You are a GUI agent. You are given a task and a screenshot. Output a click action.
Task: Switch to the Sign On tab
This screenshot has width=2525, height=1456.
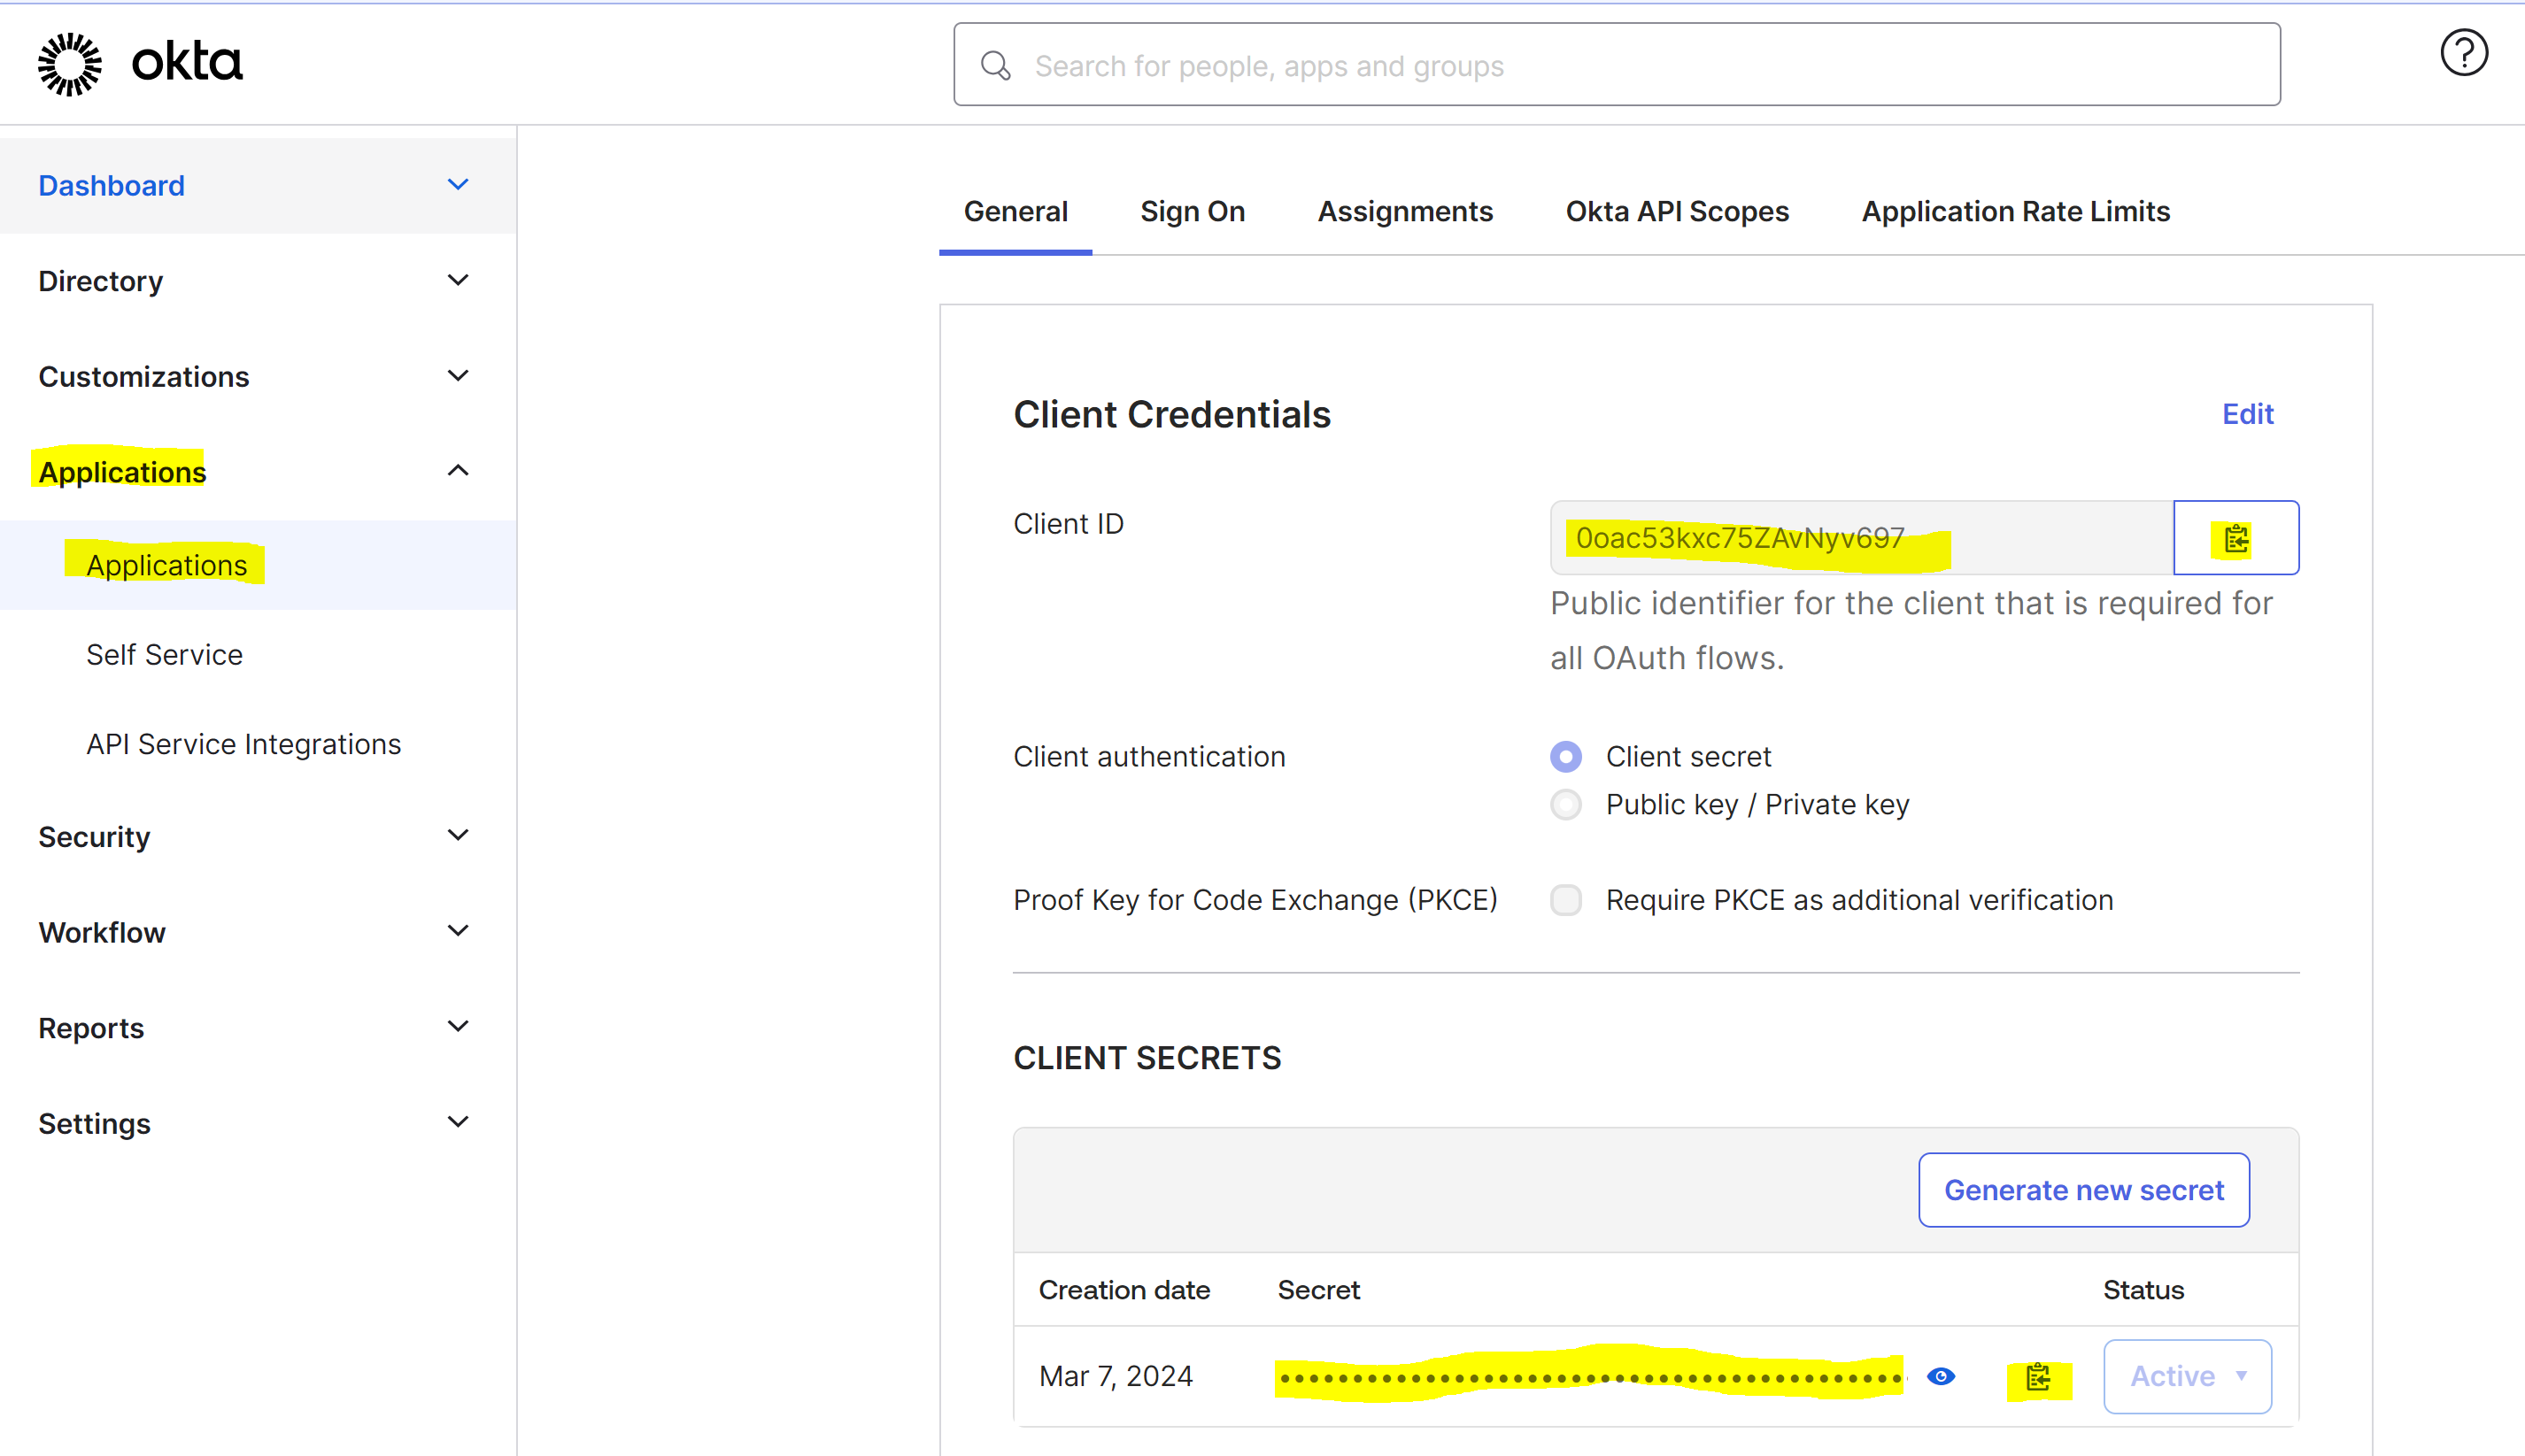click(1192, 211)
